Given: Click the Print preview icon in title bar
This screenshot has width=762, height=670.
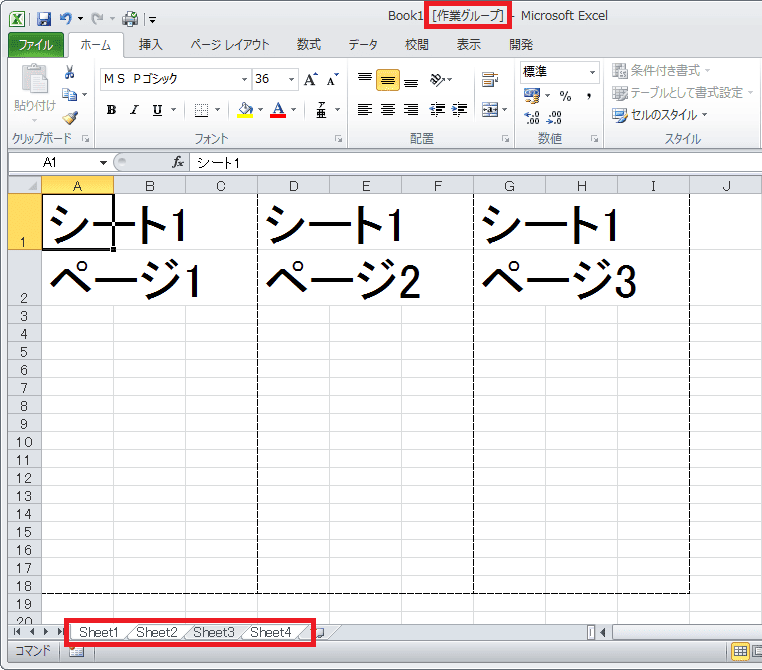Looking at the screenshot, I should coord(130,19).
